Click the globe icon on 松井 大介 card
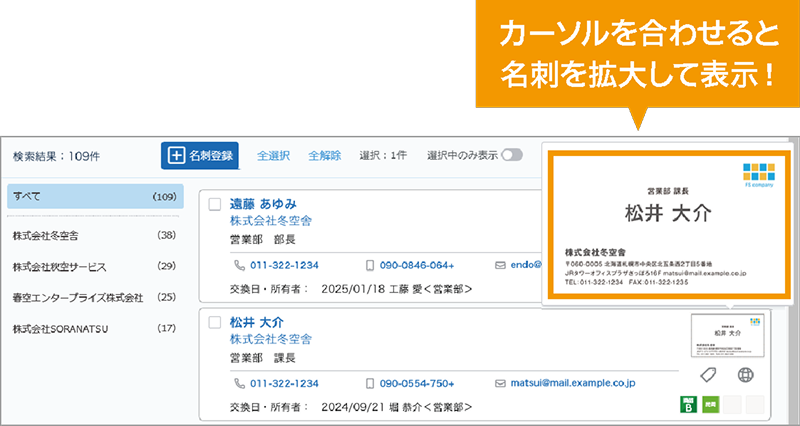The image size is (800, 426). [x=745, y=375]
